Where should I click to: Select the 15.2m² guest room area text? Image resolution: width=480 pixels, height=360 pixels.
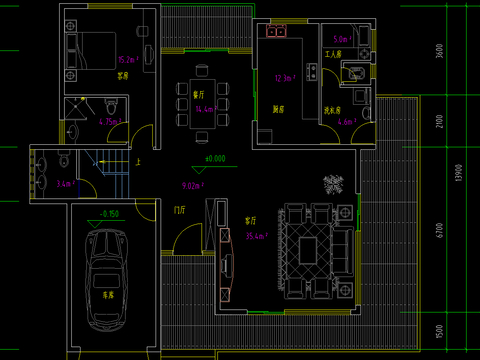pyautogui.click(x=128, y=60)
